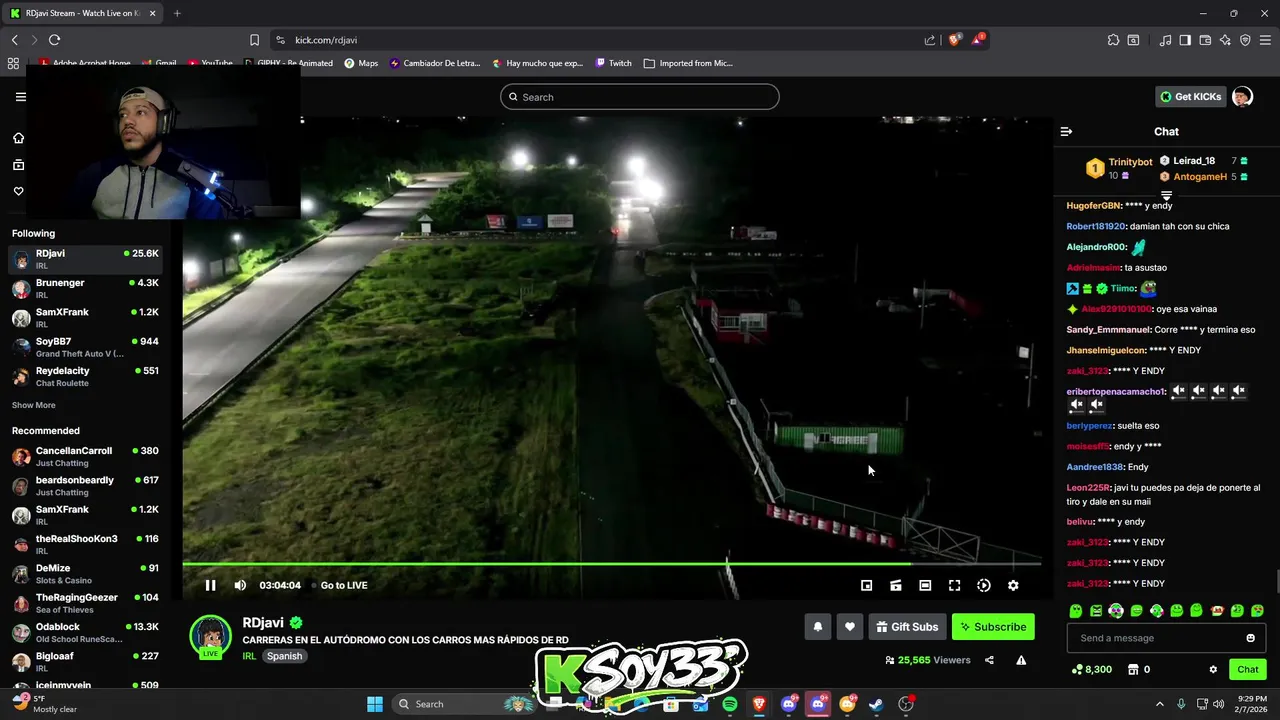Click the clip creation icon in player

pyautogui.click(x=896, y=585)
